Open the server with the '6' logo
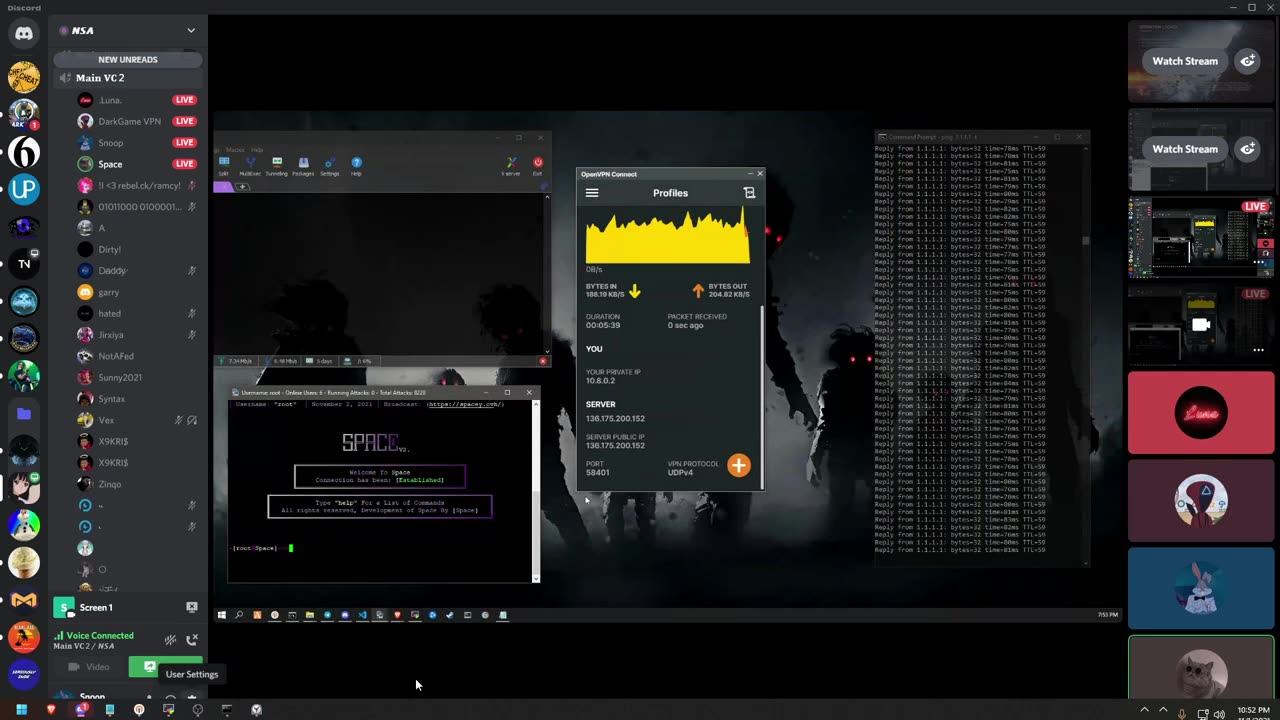 [24, 151]
